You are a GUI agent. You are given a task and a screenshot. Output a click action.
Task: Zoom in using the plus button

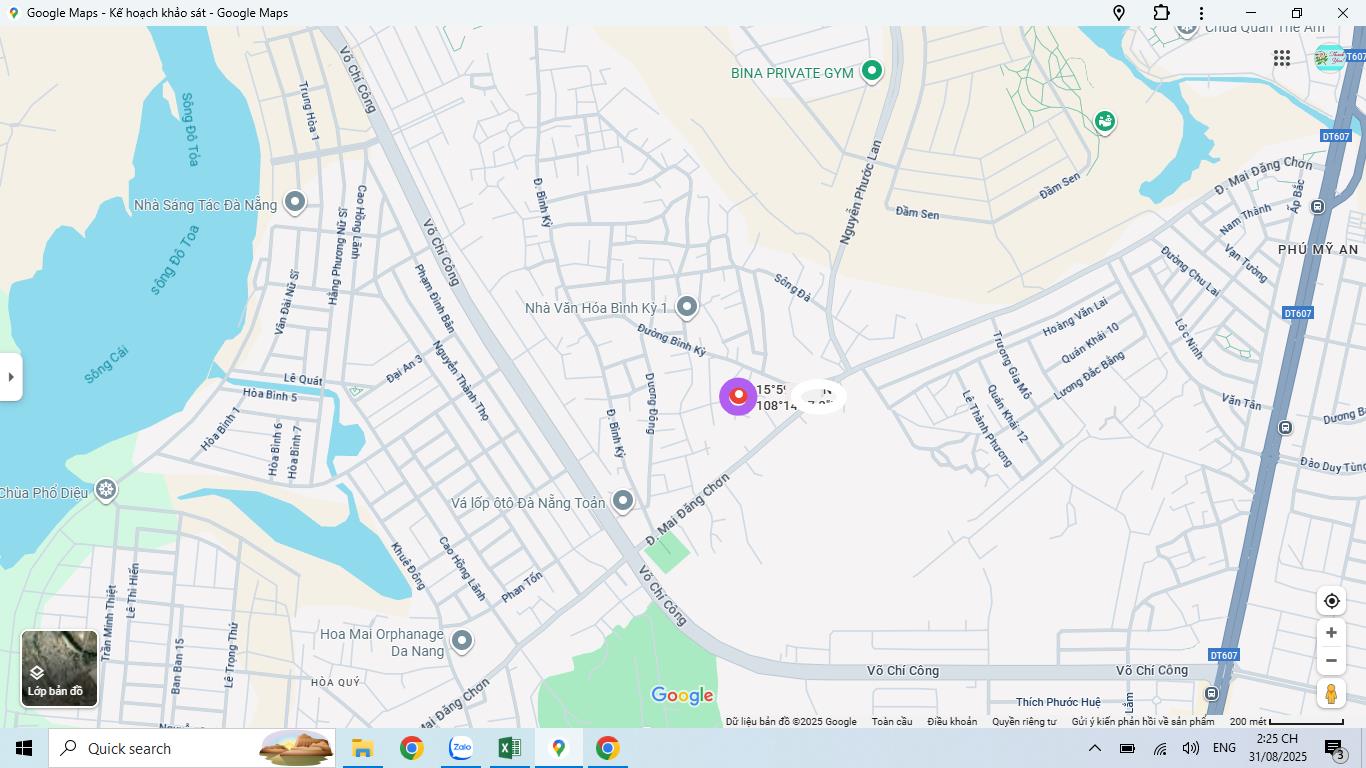click(x=1331, y=633)
